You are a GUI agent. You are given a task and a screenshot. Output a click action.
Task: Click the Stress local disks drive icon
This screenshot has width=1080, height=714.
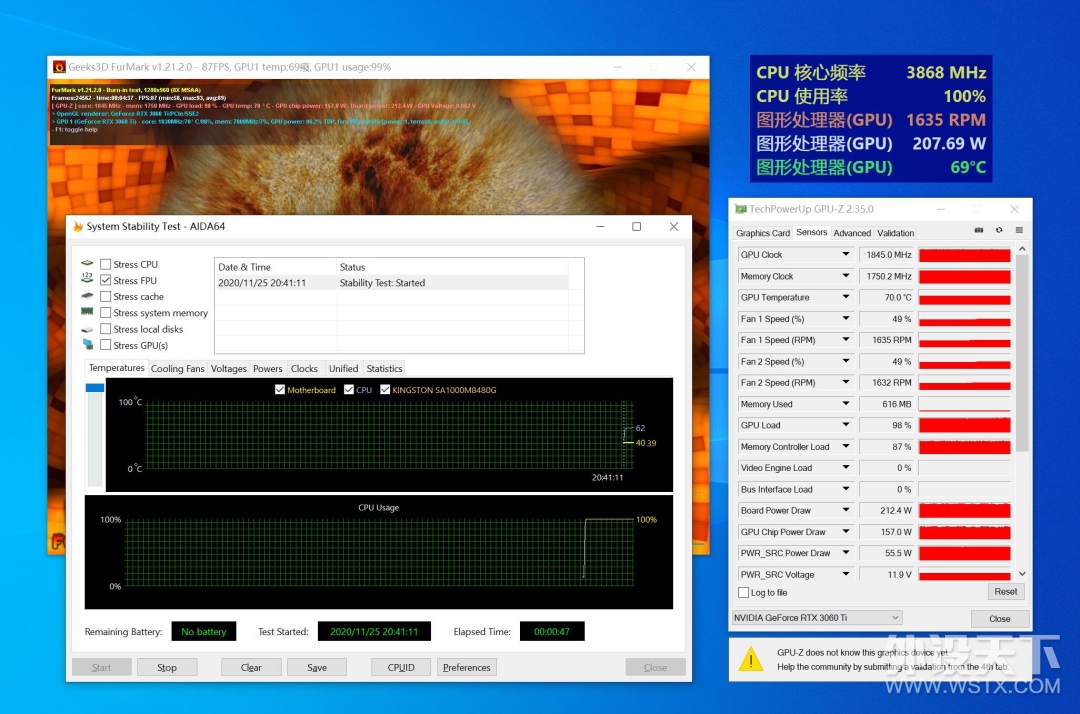[87, 329]
